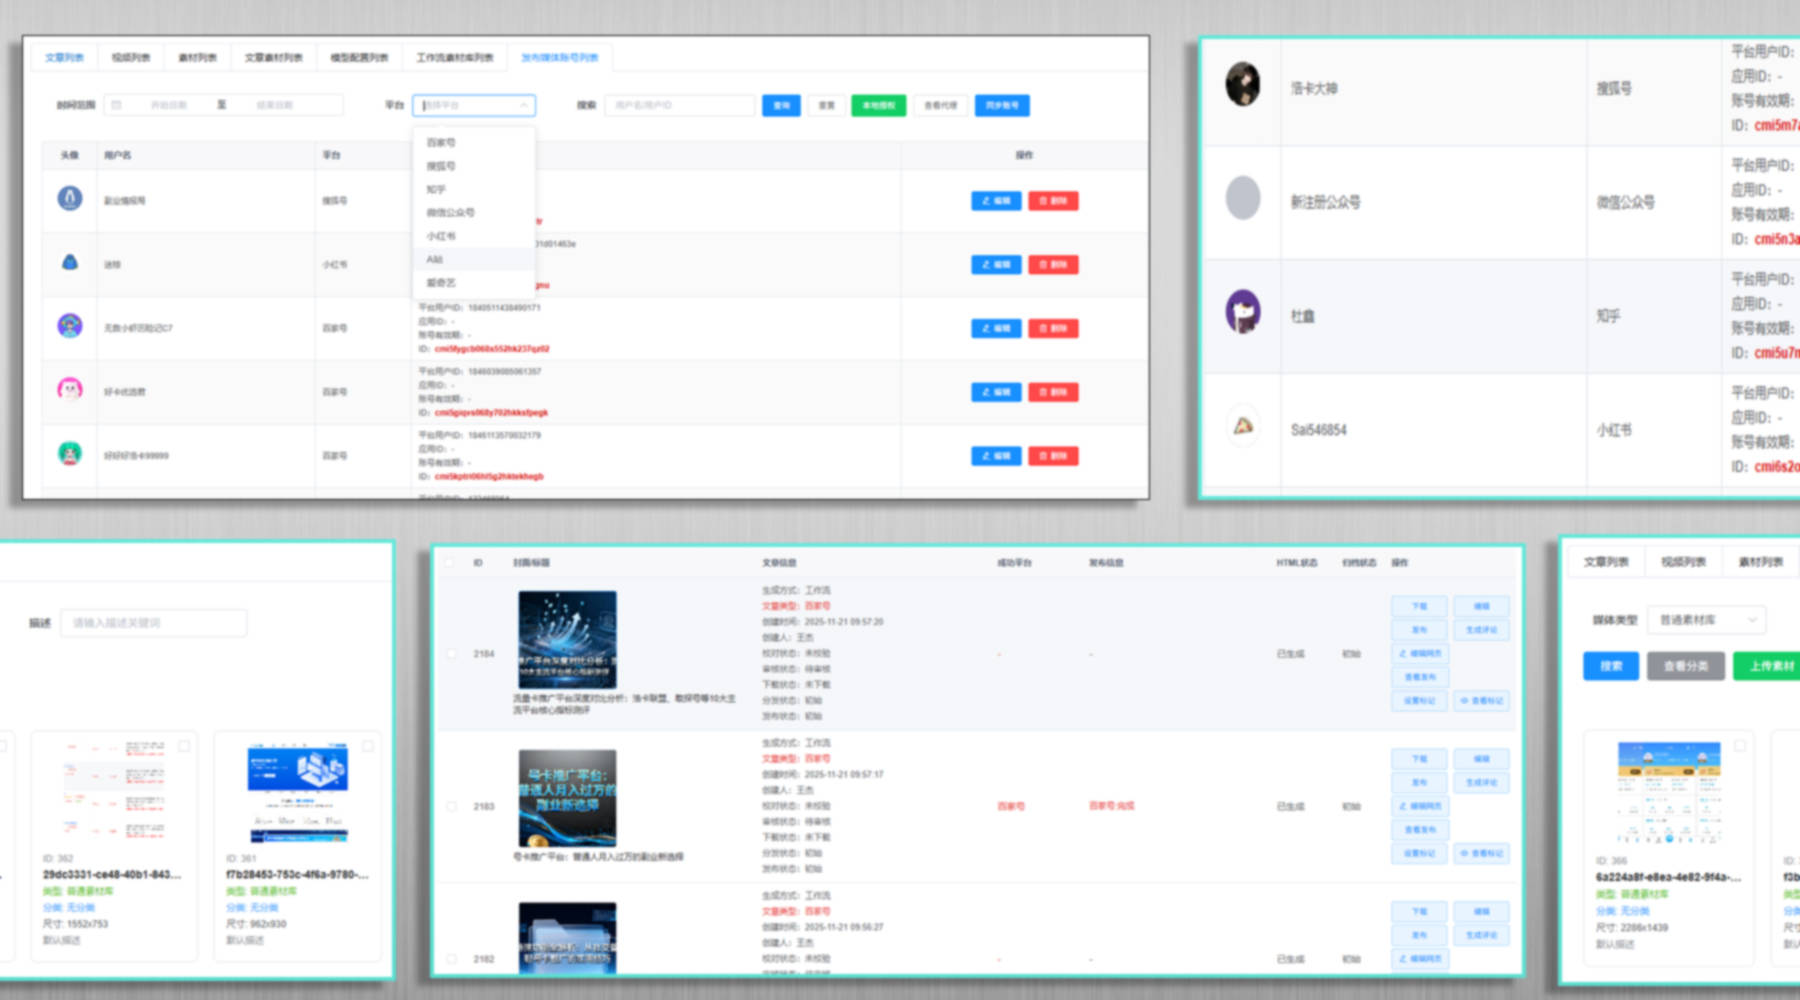Switch to the 文章列表 tab in top panel

click(x=64, y=58)
